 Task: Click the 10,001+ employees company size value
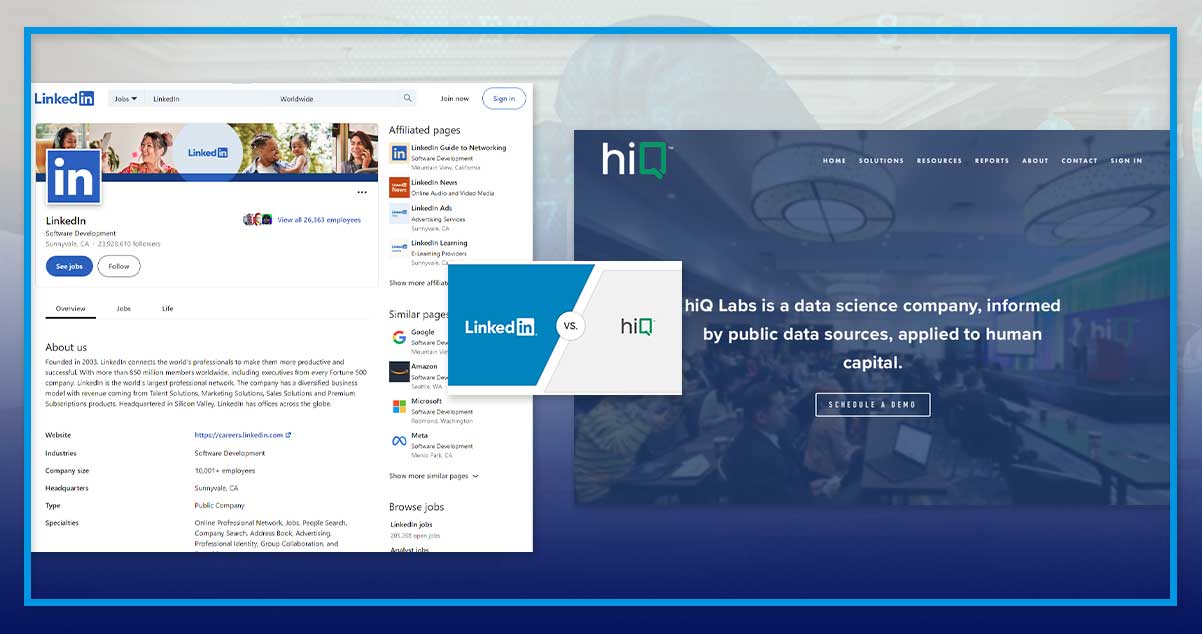(x=225, y=470)
